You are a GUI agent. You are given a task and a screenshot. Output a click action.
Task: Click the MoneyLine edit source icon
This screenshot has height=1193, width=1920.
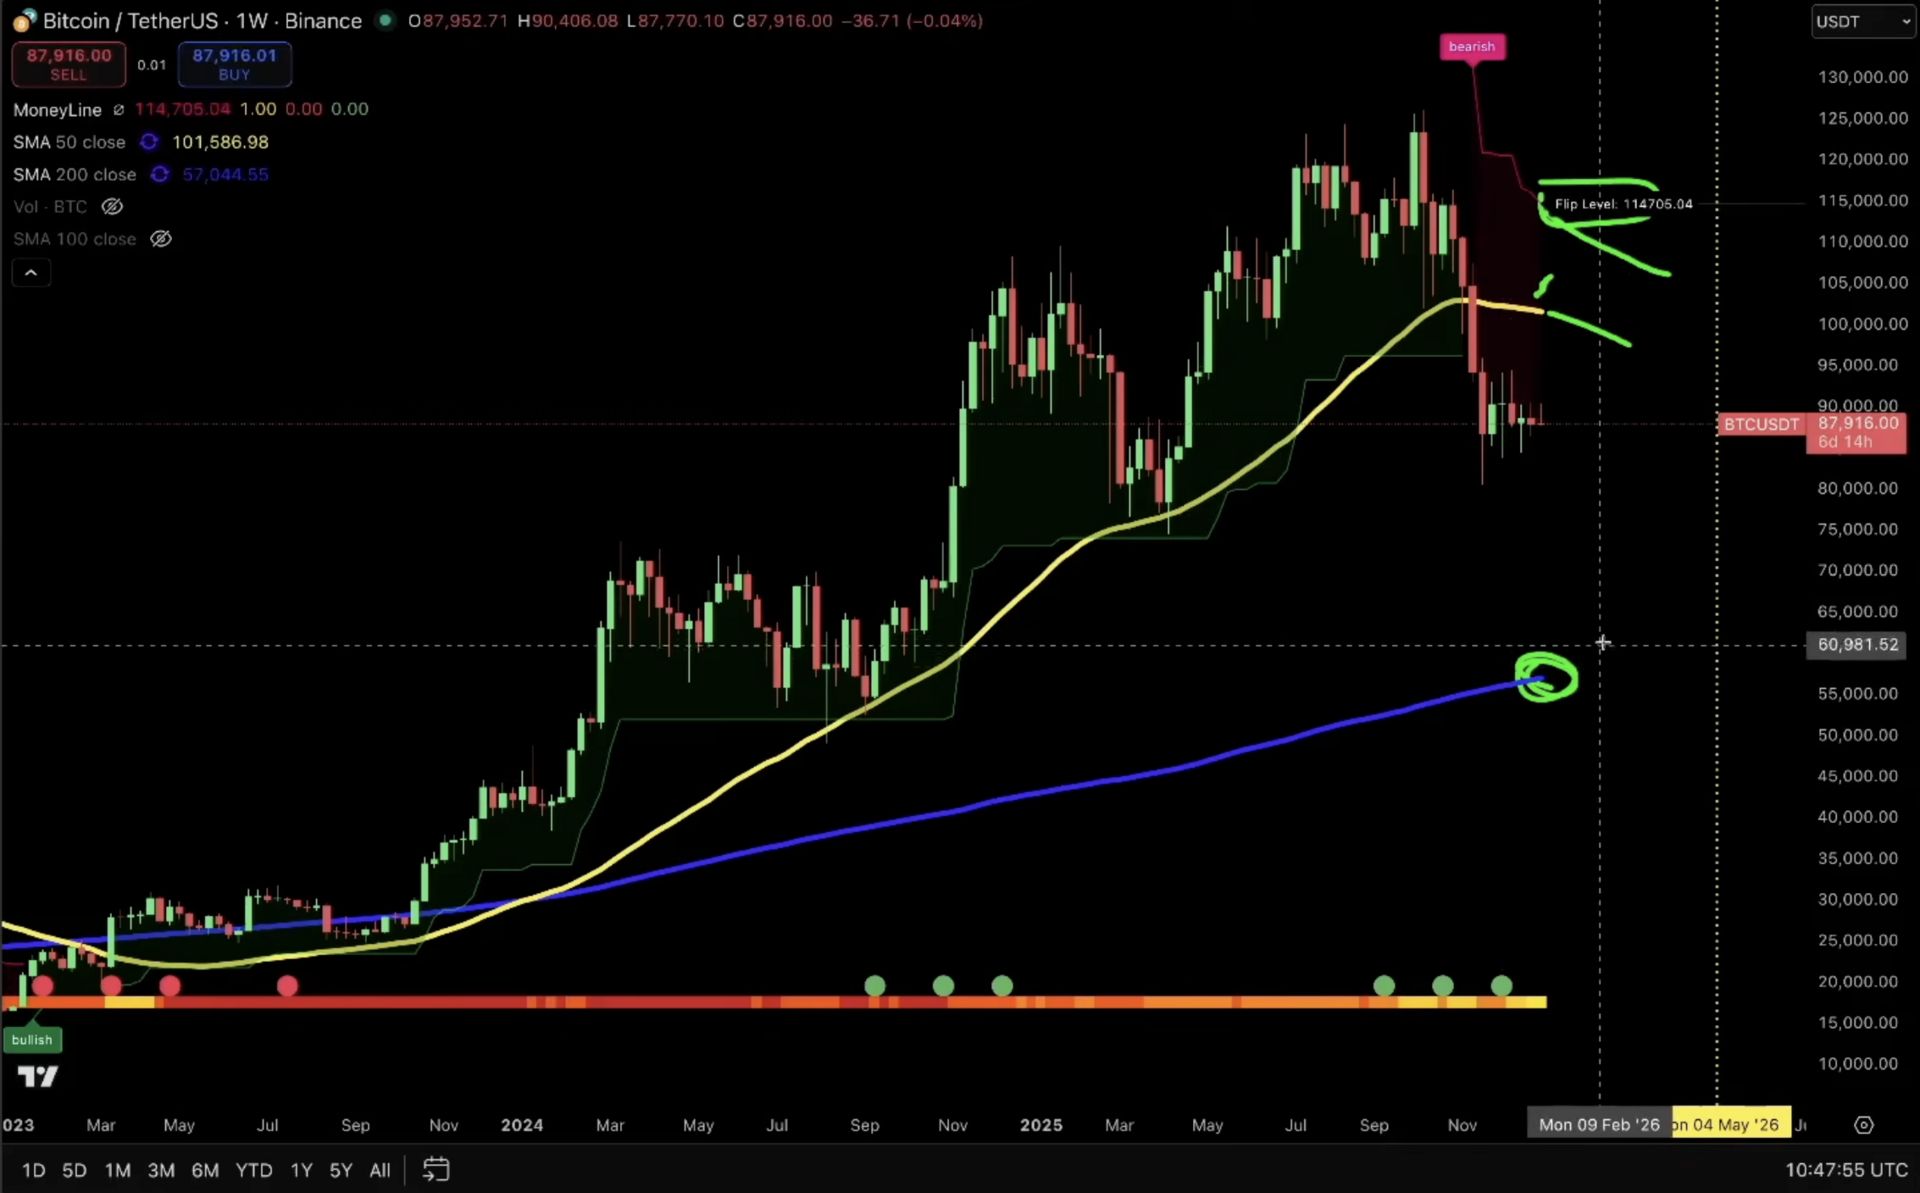point(118,109)
